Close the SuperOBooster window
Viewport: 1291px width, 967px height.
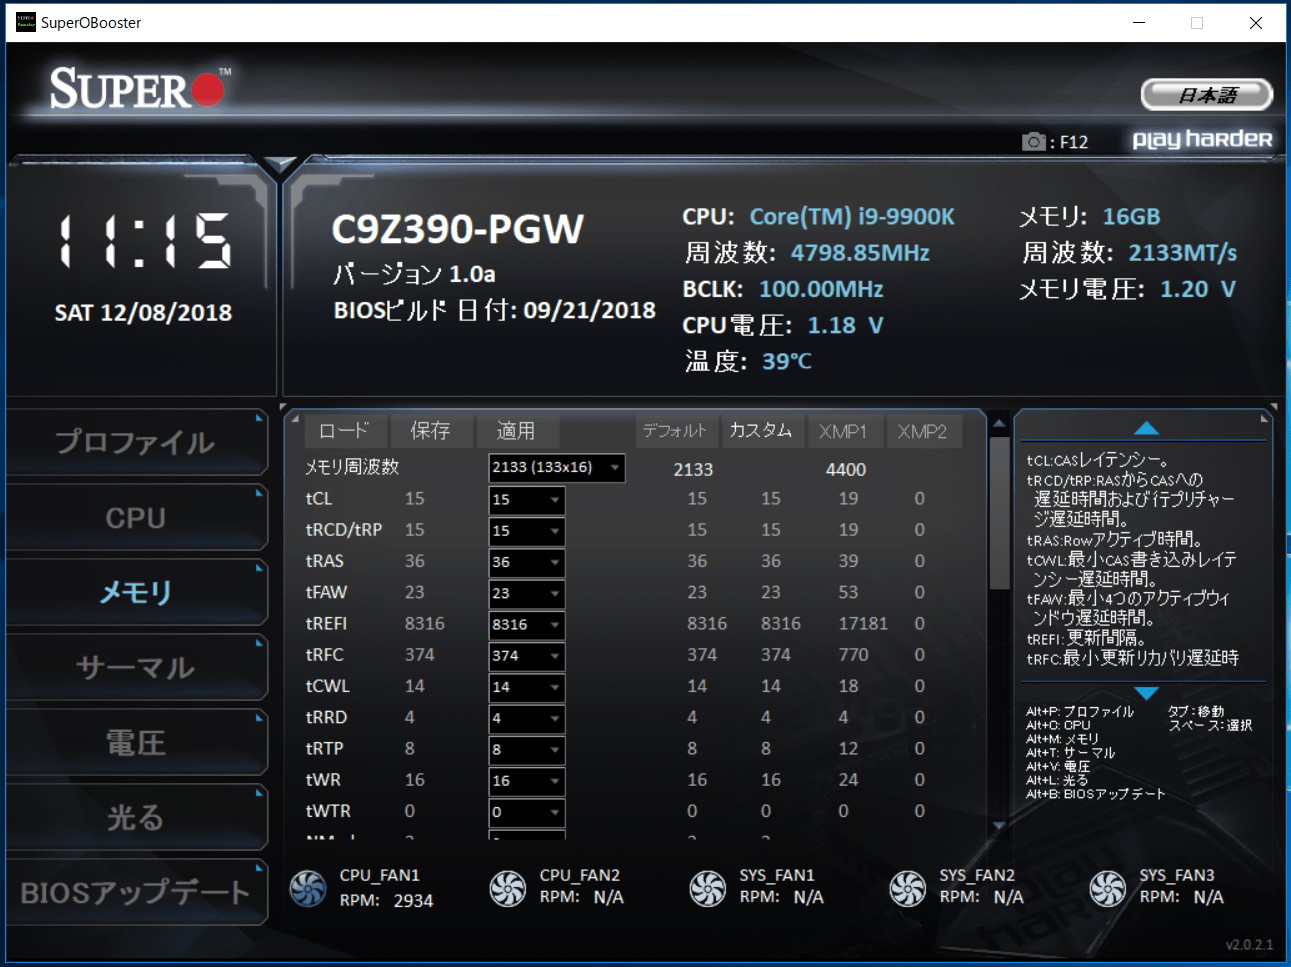[x=1256, y=22]
